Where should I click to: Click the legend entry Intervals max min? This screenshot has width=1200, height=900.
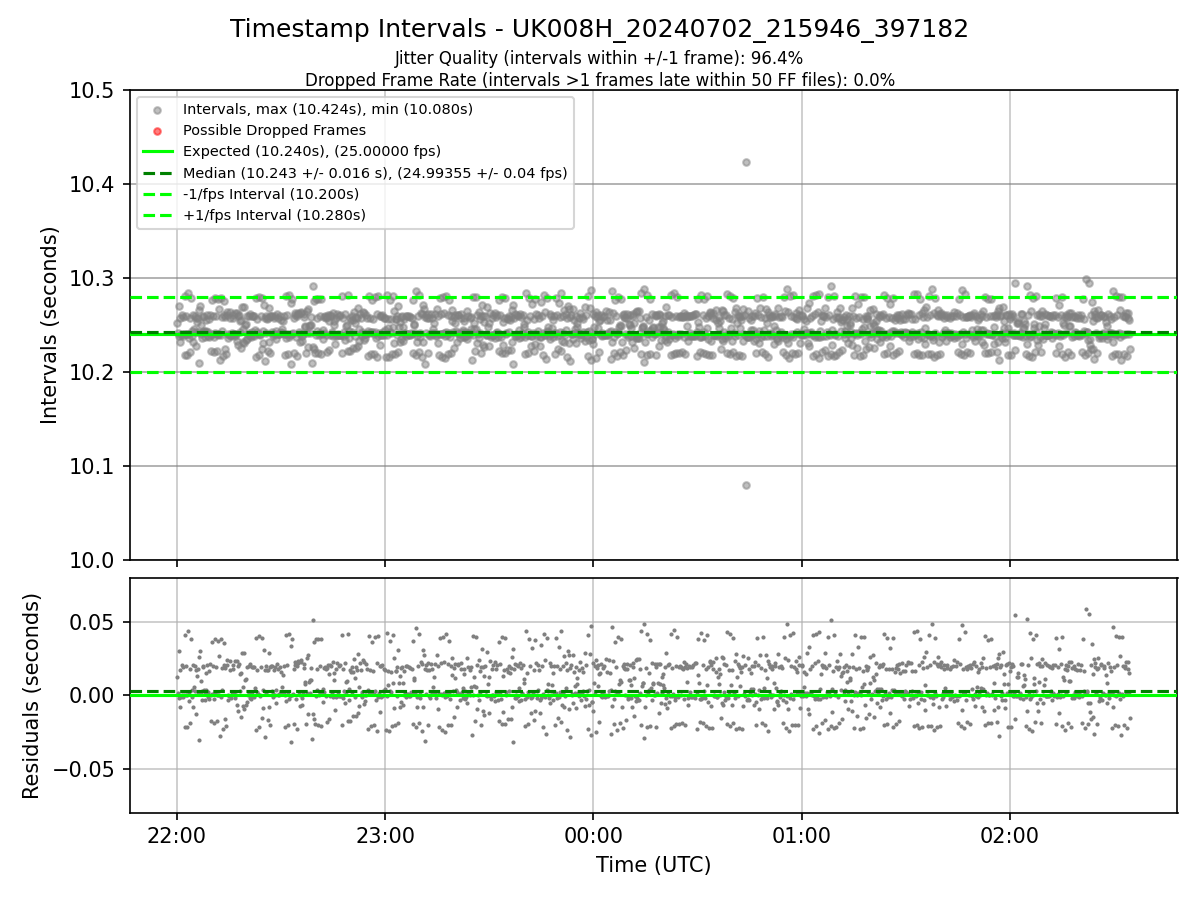(x=328, y=109)
